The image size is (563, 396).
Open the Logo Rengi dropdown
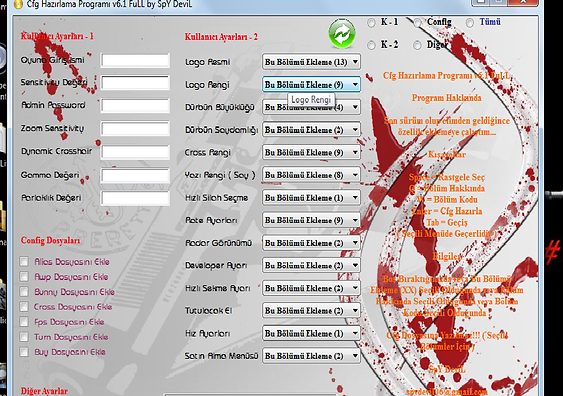tap(311, 85)
